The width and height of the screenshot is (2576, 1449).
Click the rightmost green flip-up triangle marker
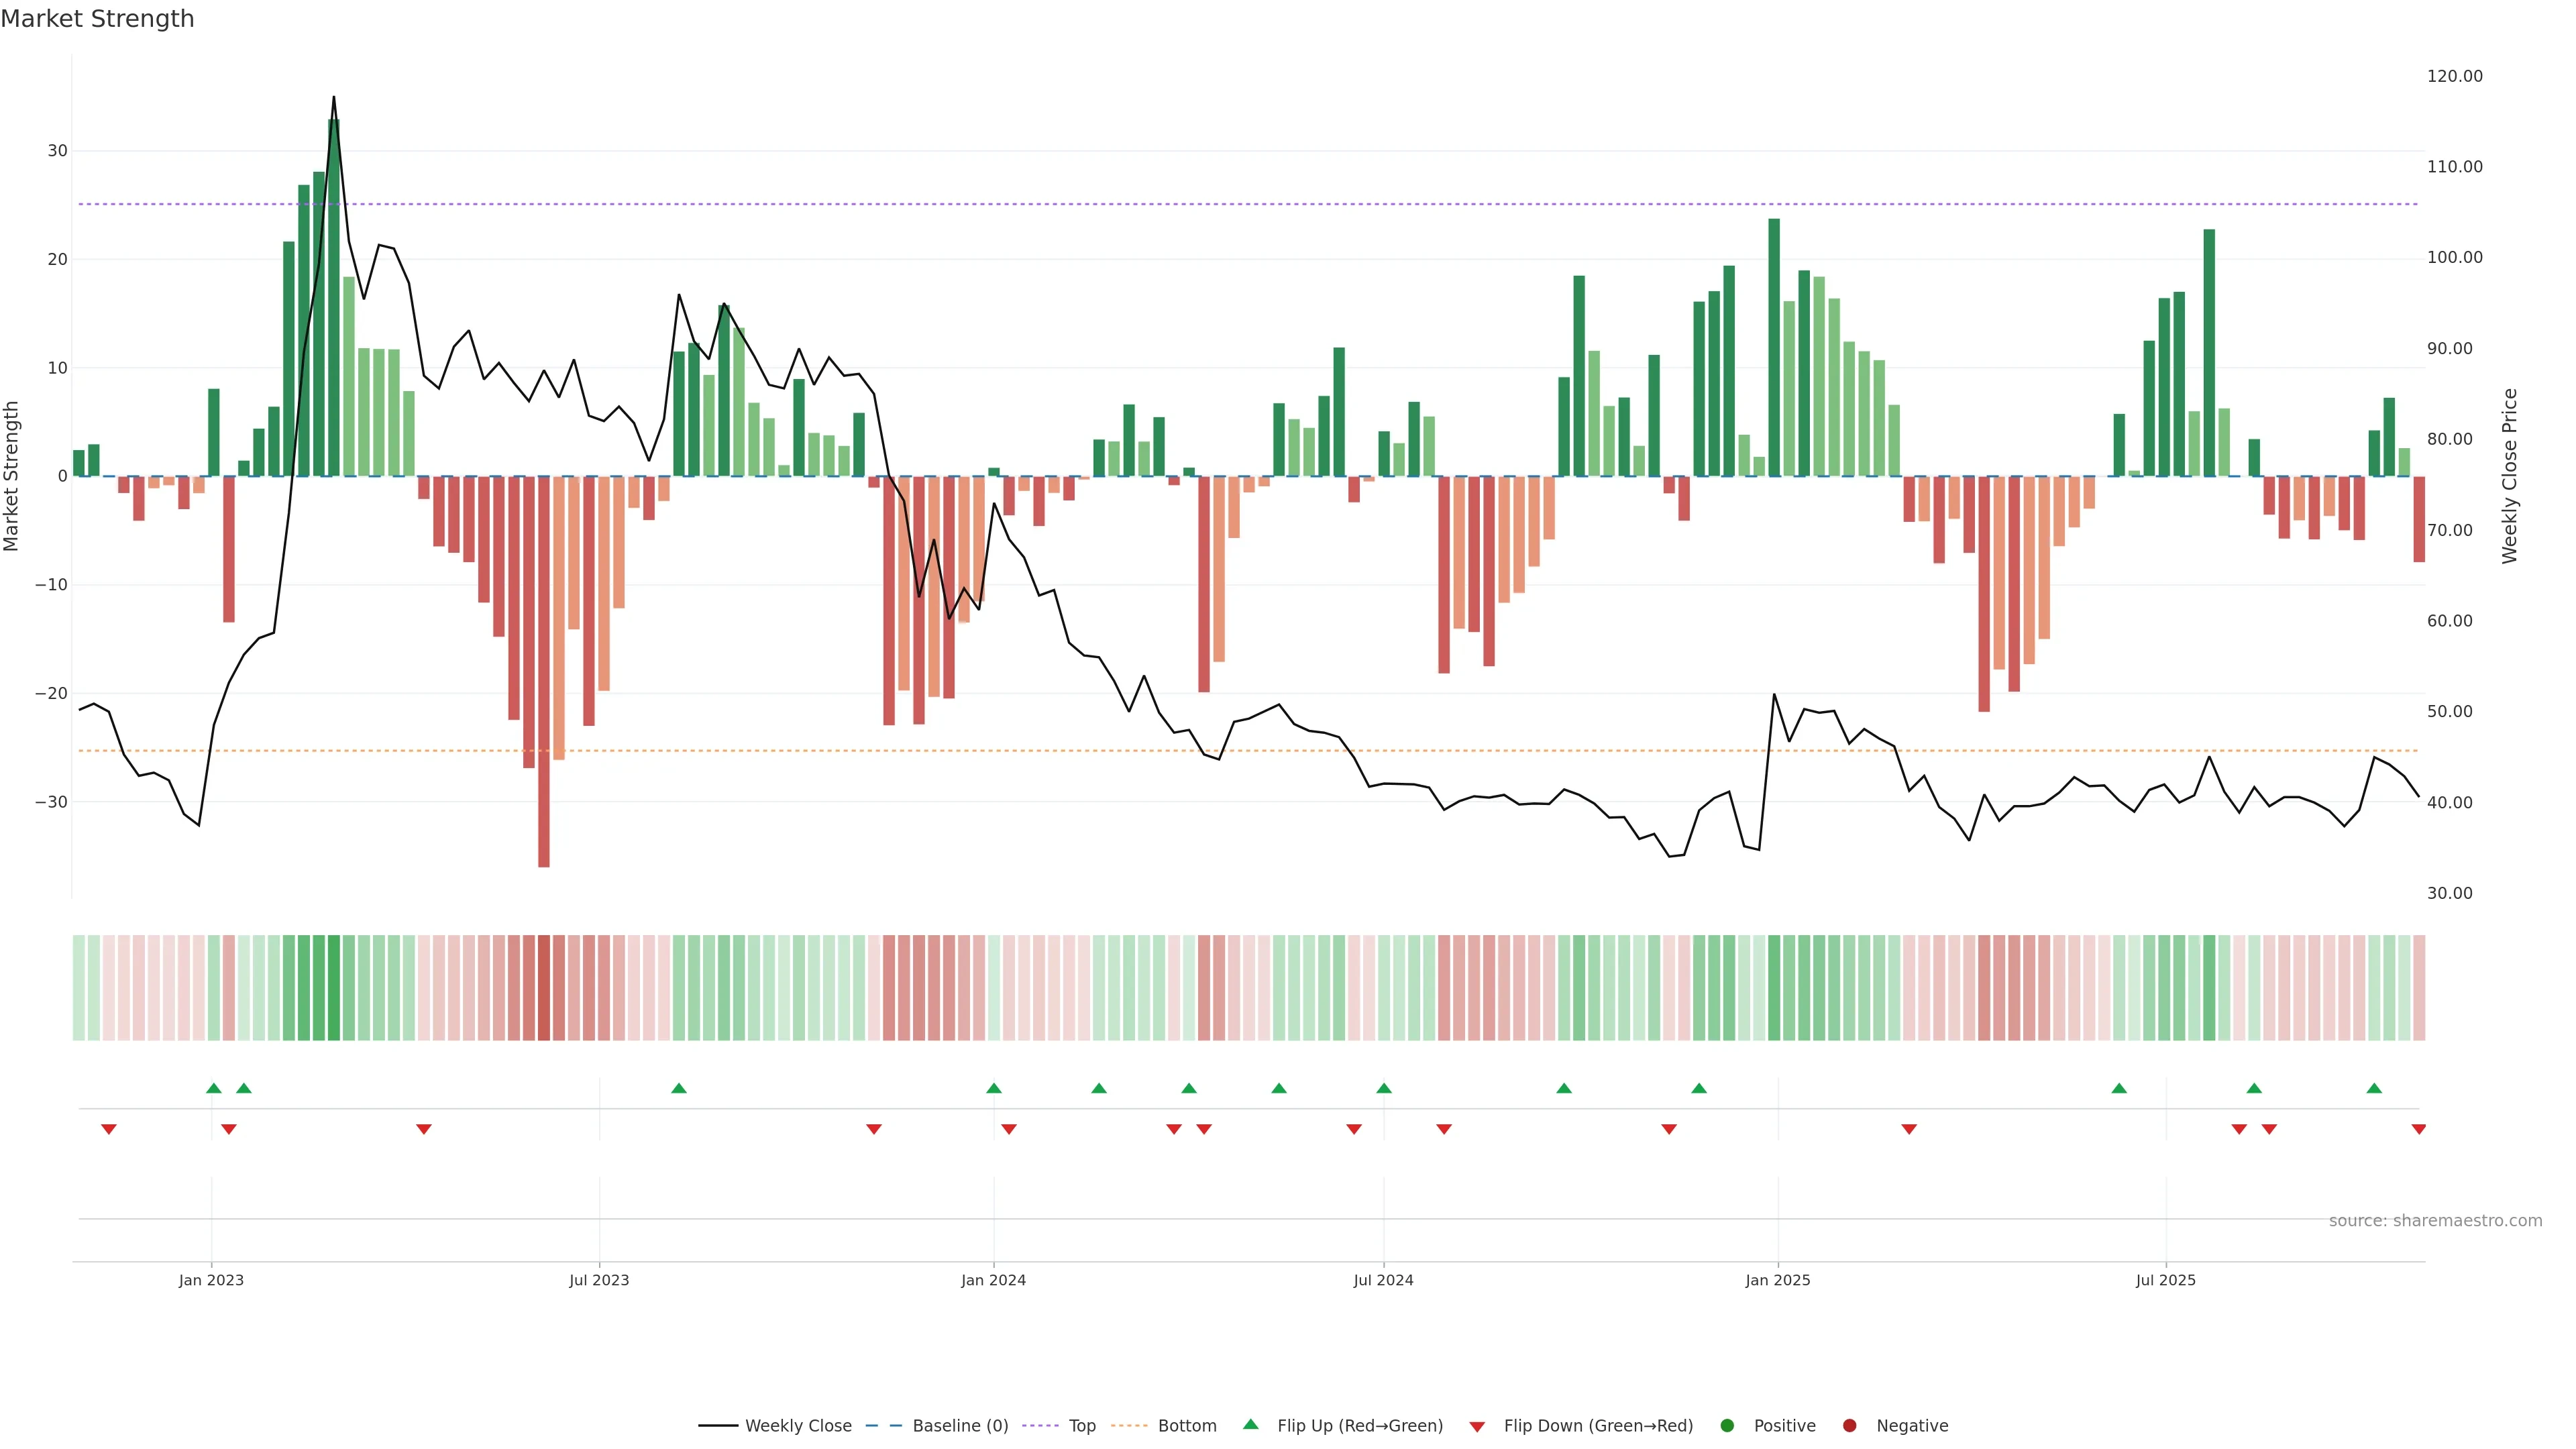coord(2374,1088)
